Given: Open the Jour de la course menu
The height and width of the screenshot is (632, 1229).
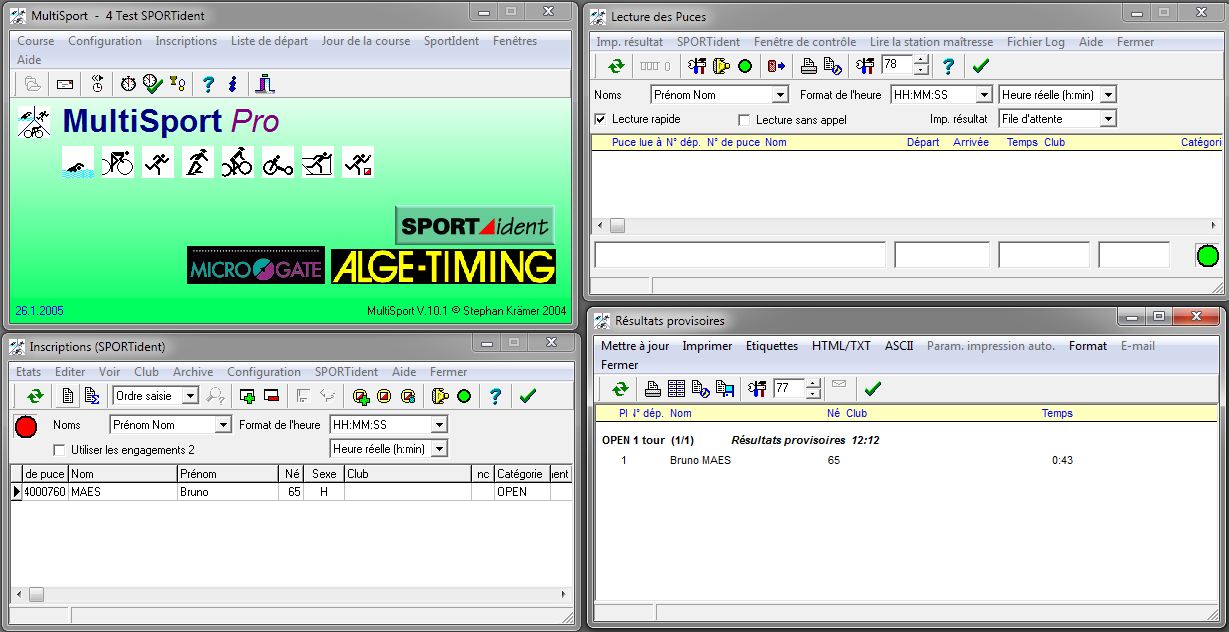Looking at the screenshot, I should point(365,41).
